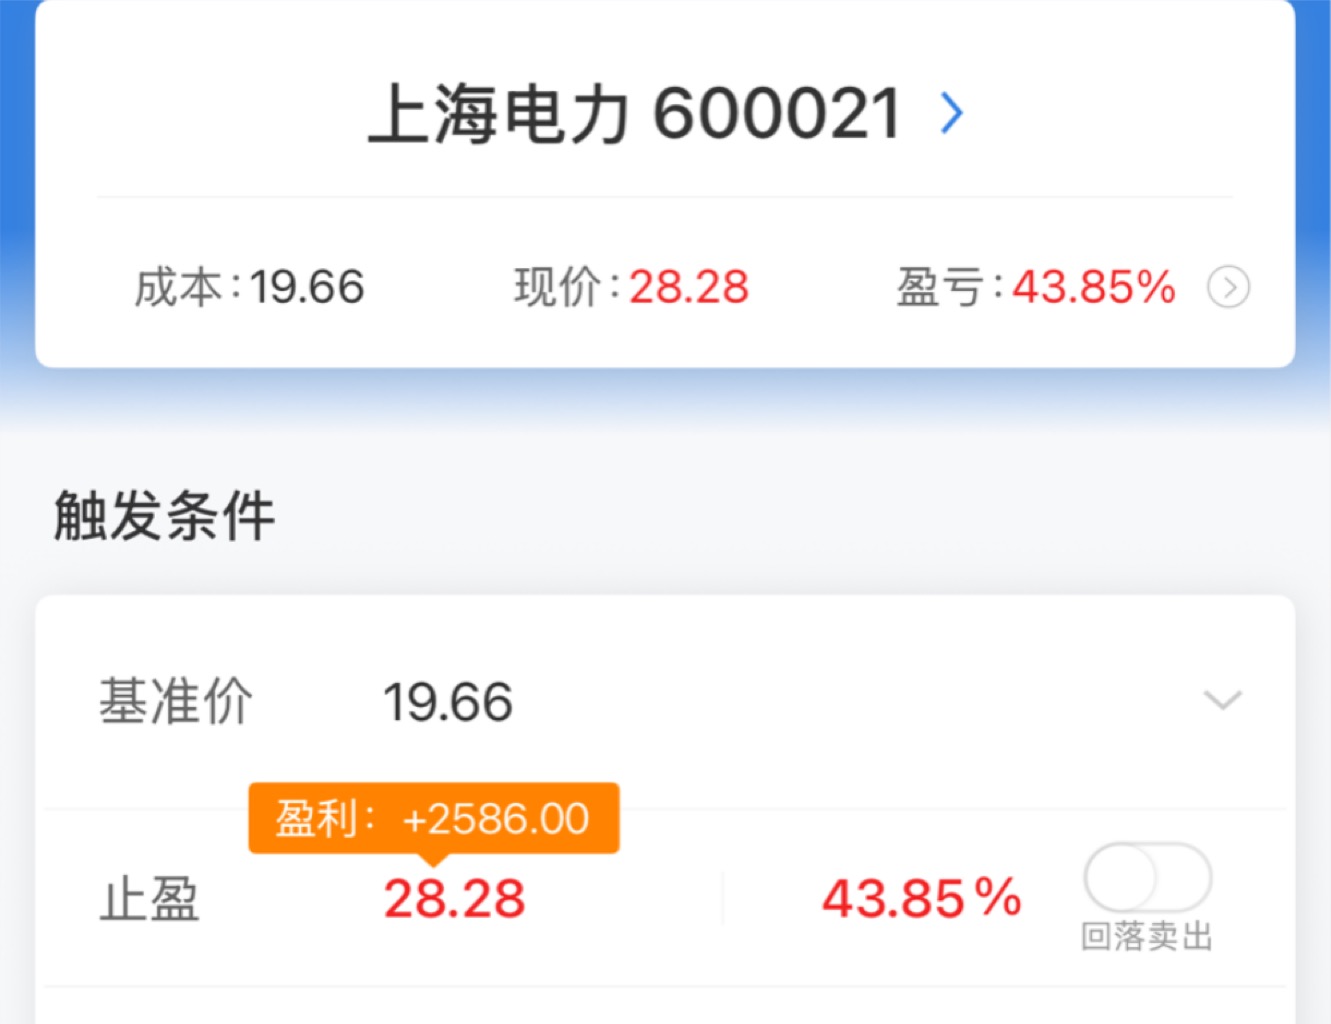Tap the 盈亏 43.85% value
This screenshot has height=1024, width=1331.
(x=1094, y=287)
